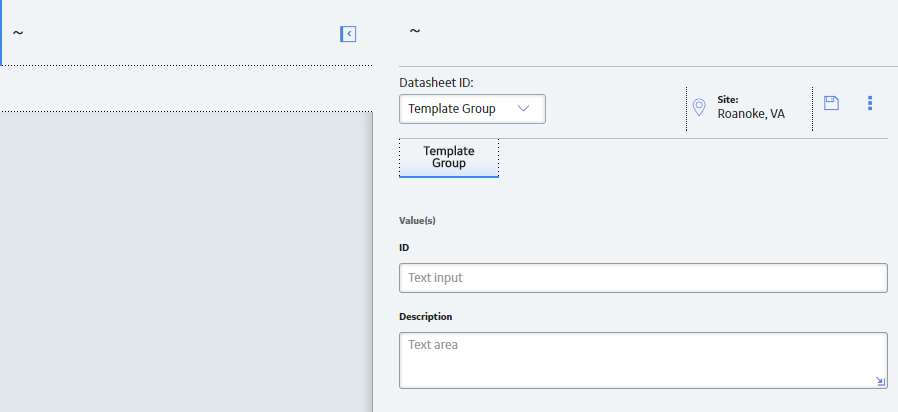
Task: Click the empty gray left pane area
Action: tap(186, 262)
